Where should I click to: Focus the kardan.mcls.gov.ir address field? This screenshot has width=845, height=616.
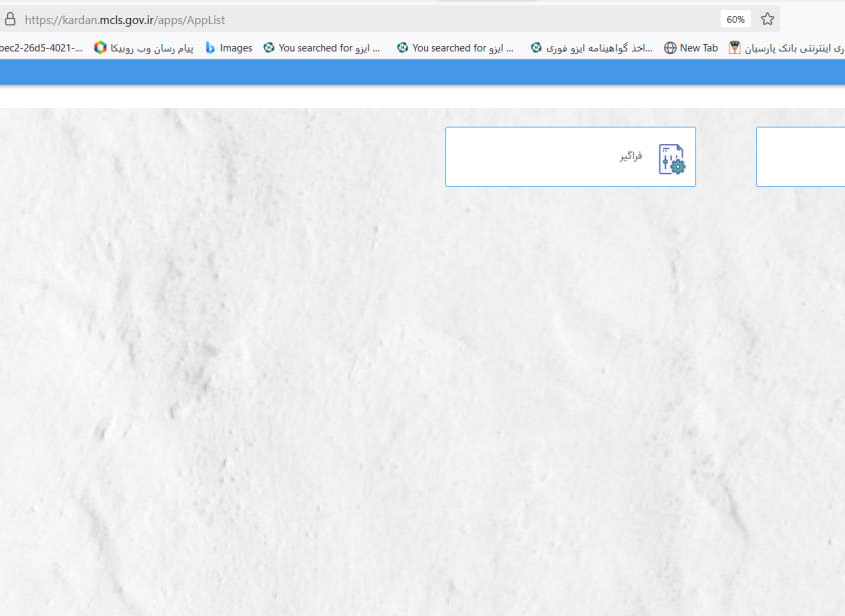(300, 19)
